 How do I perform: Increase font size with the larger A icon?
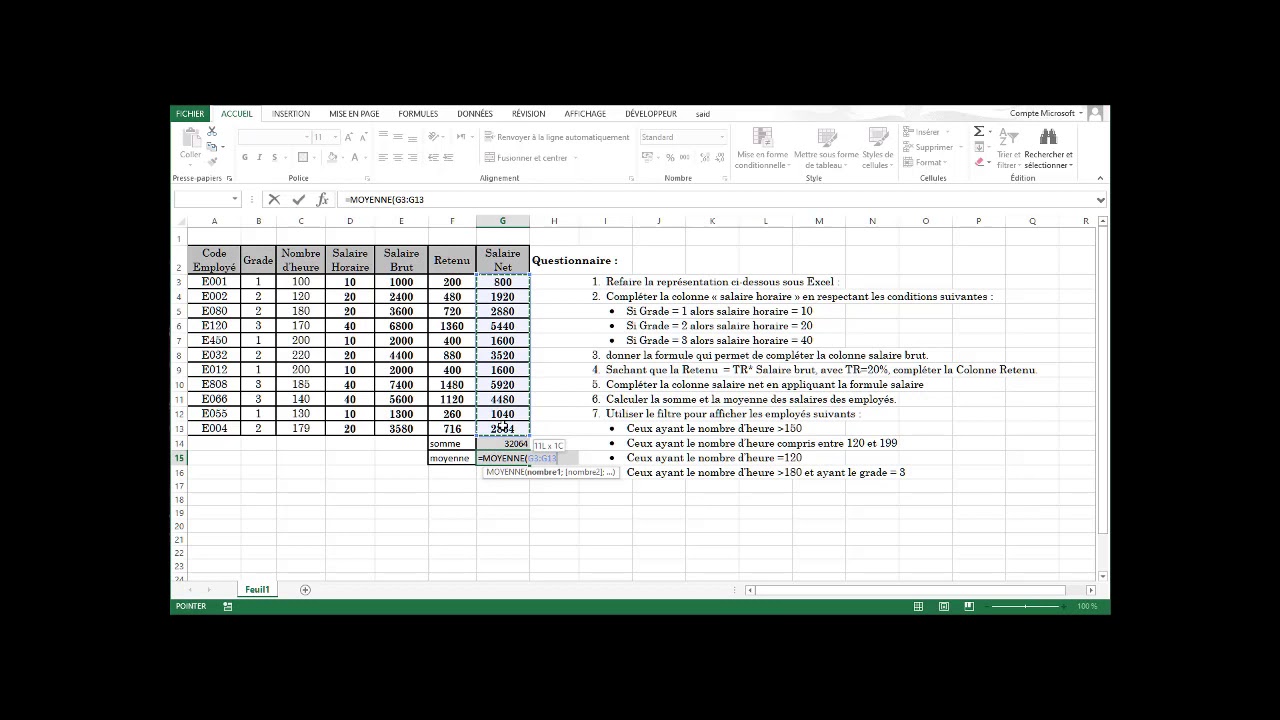pyautogui.click(x=347, y=137)
